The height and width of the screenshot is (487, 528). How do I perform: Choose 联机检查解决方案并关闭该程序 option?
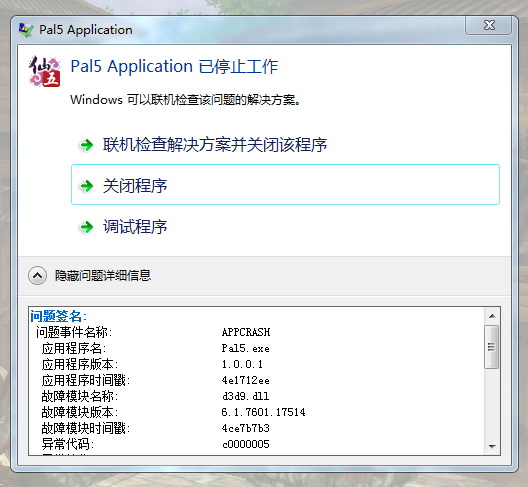tap(215, 145)
